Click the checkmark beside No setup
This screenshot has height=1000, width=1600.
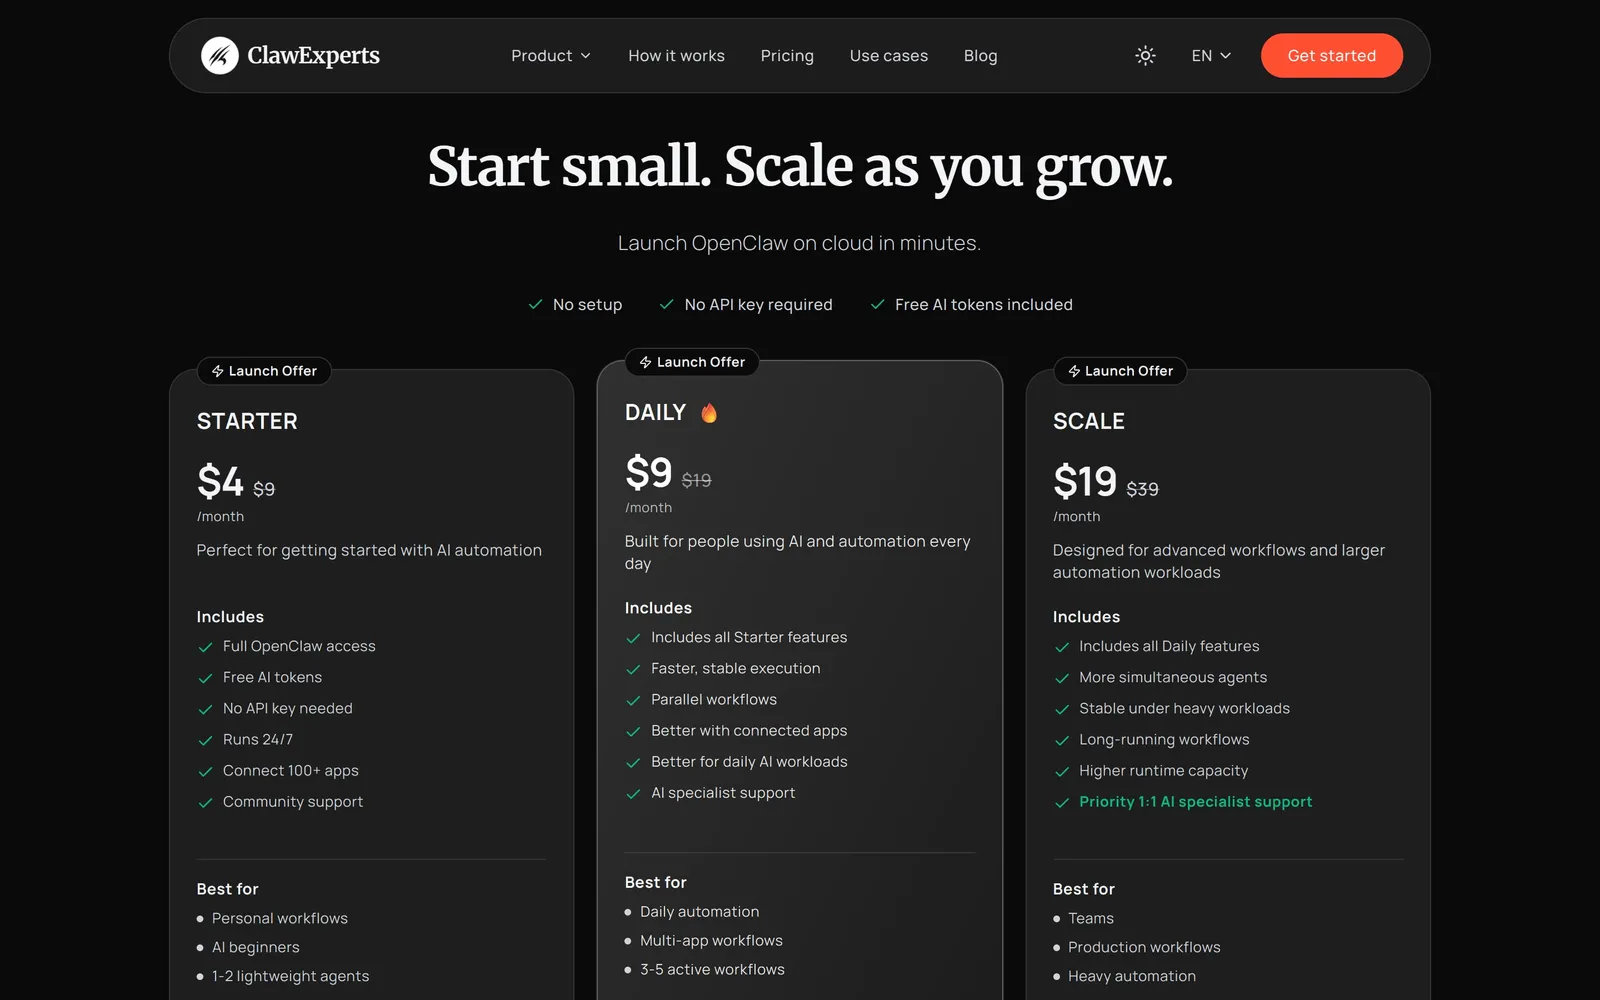(x=535, y=304)
